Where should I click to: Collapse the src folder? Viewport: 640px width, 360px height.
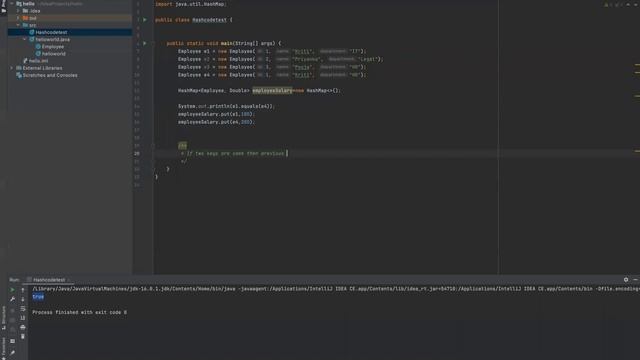tap(18, 25)
